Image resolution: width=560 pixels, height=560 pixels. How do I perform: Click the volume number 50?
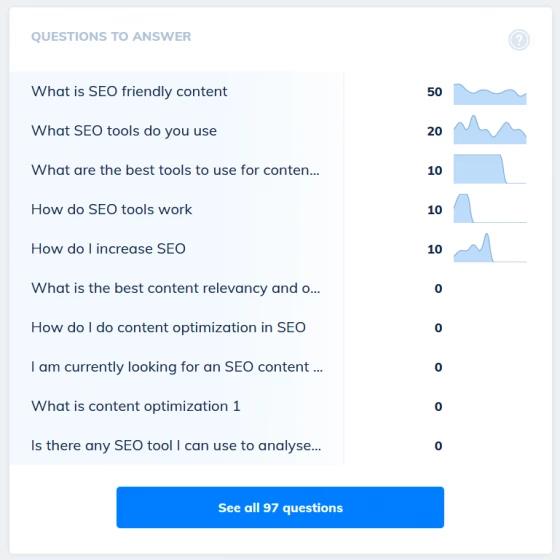click(x=435, y=92)
